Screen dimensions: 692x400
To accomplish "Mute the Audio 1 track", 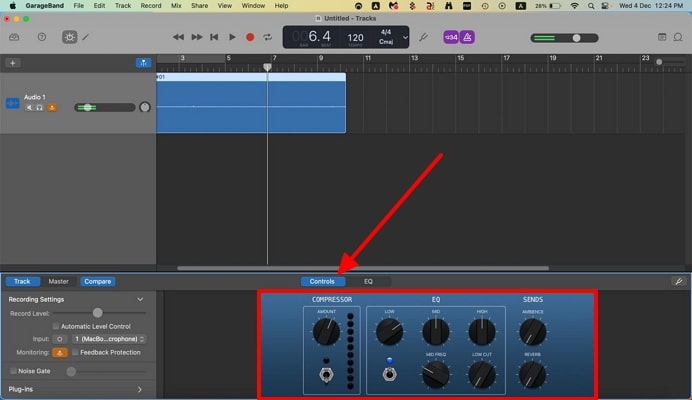I will click(29, 107).
